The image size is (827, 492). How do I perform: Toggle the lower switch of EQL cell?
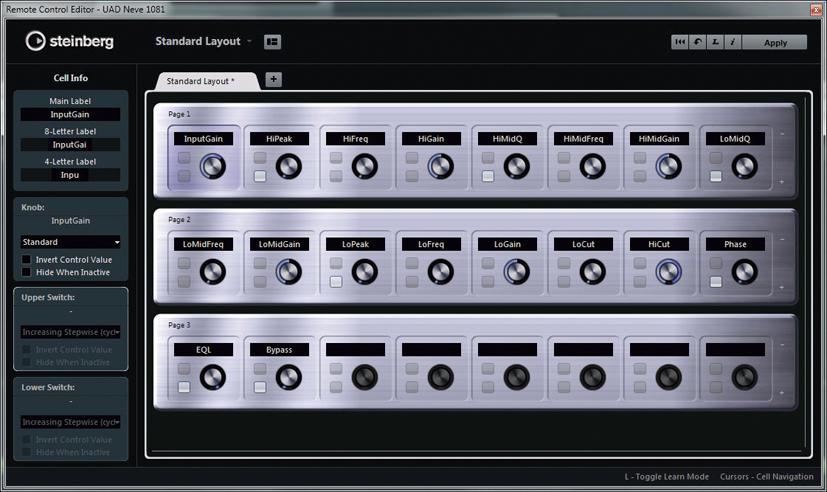point(184,387)
